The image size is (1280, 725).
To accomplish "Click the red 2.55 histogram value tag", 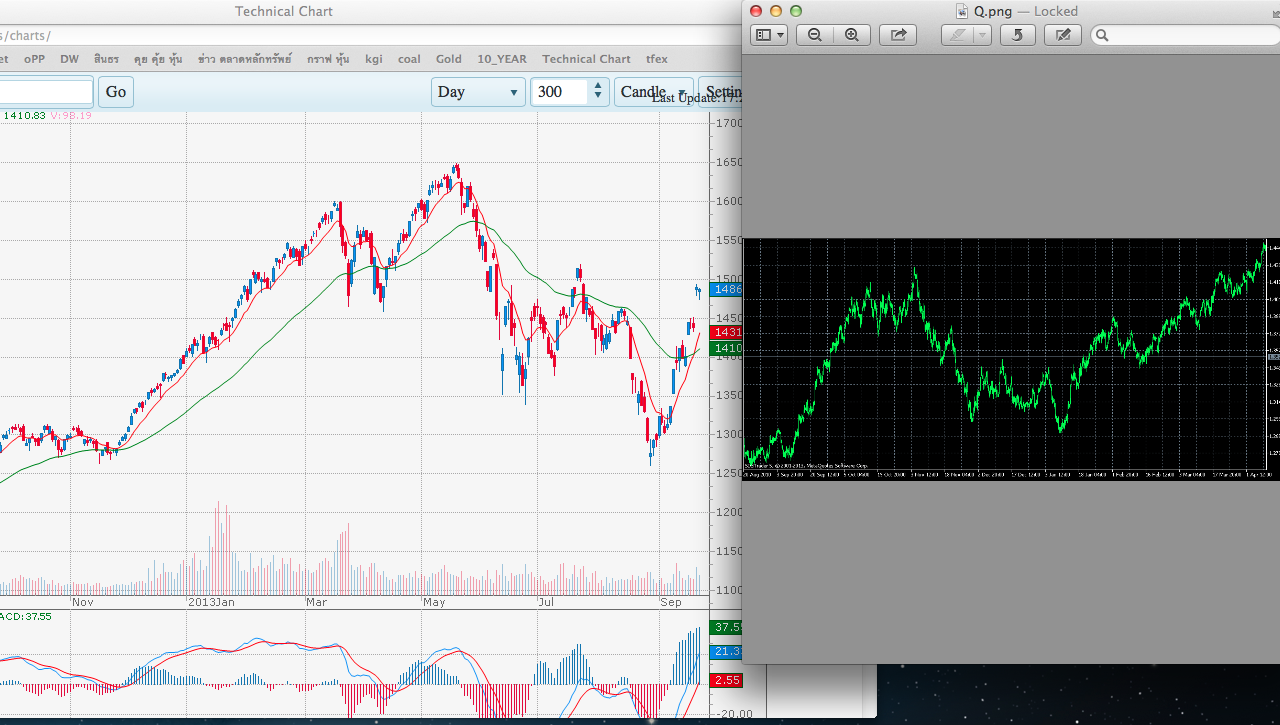I will coord(726,680).
